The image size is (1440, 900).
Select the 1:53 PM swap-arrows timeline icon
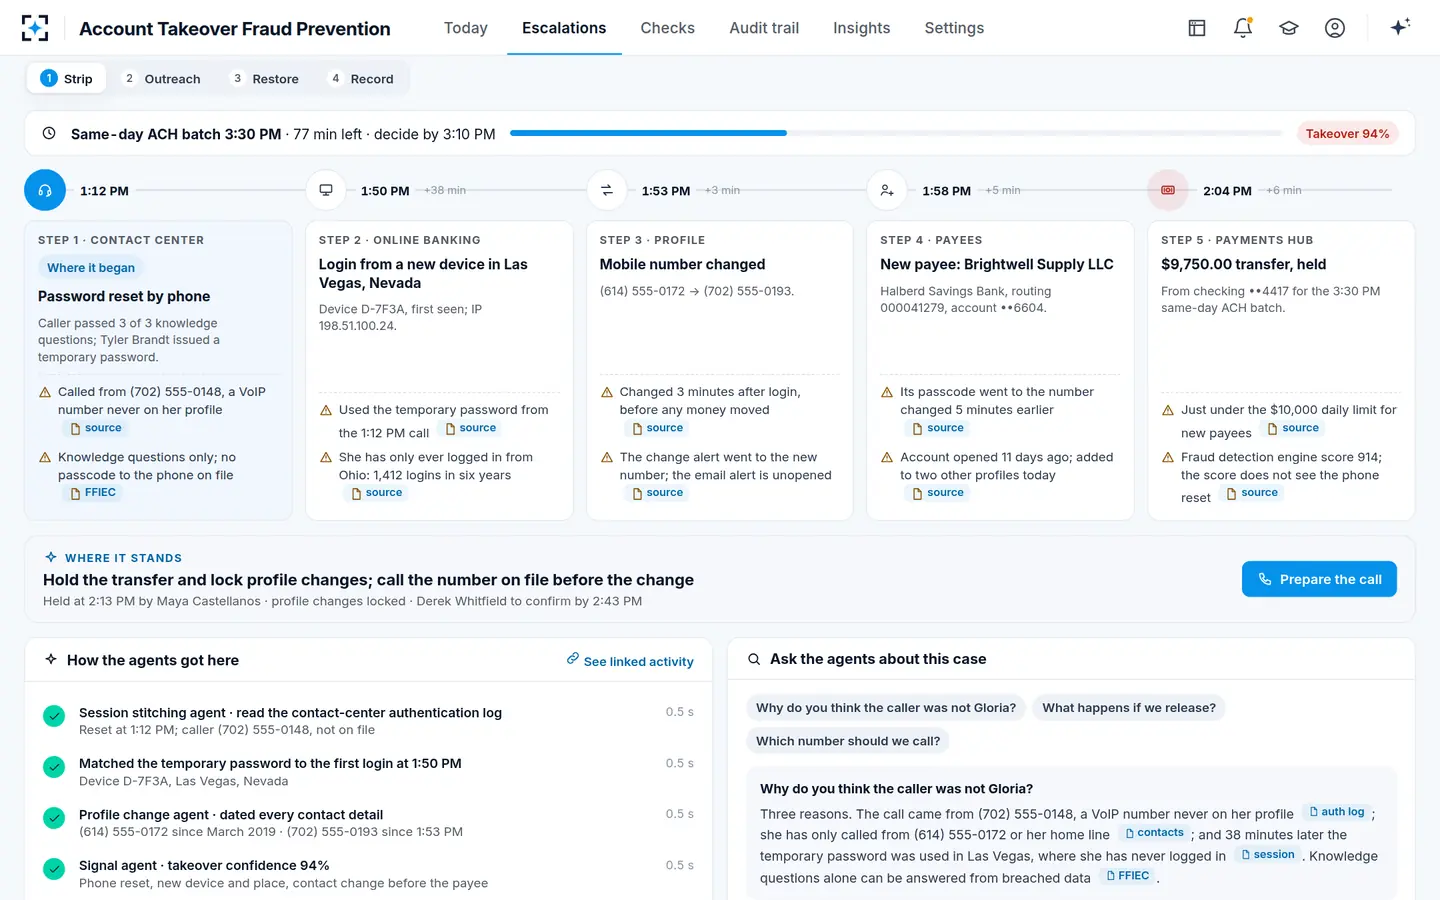[x=606, y=190]
